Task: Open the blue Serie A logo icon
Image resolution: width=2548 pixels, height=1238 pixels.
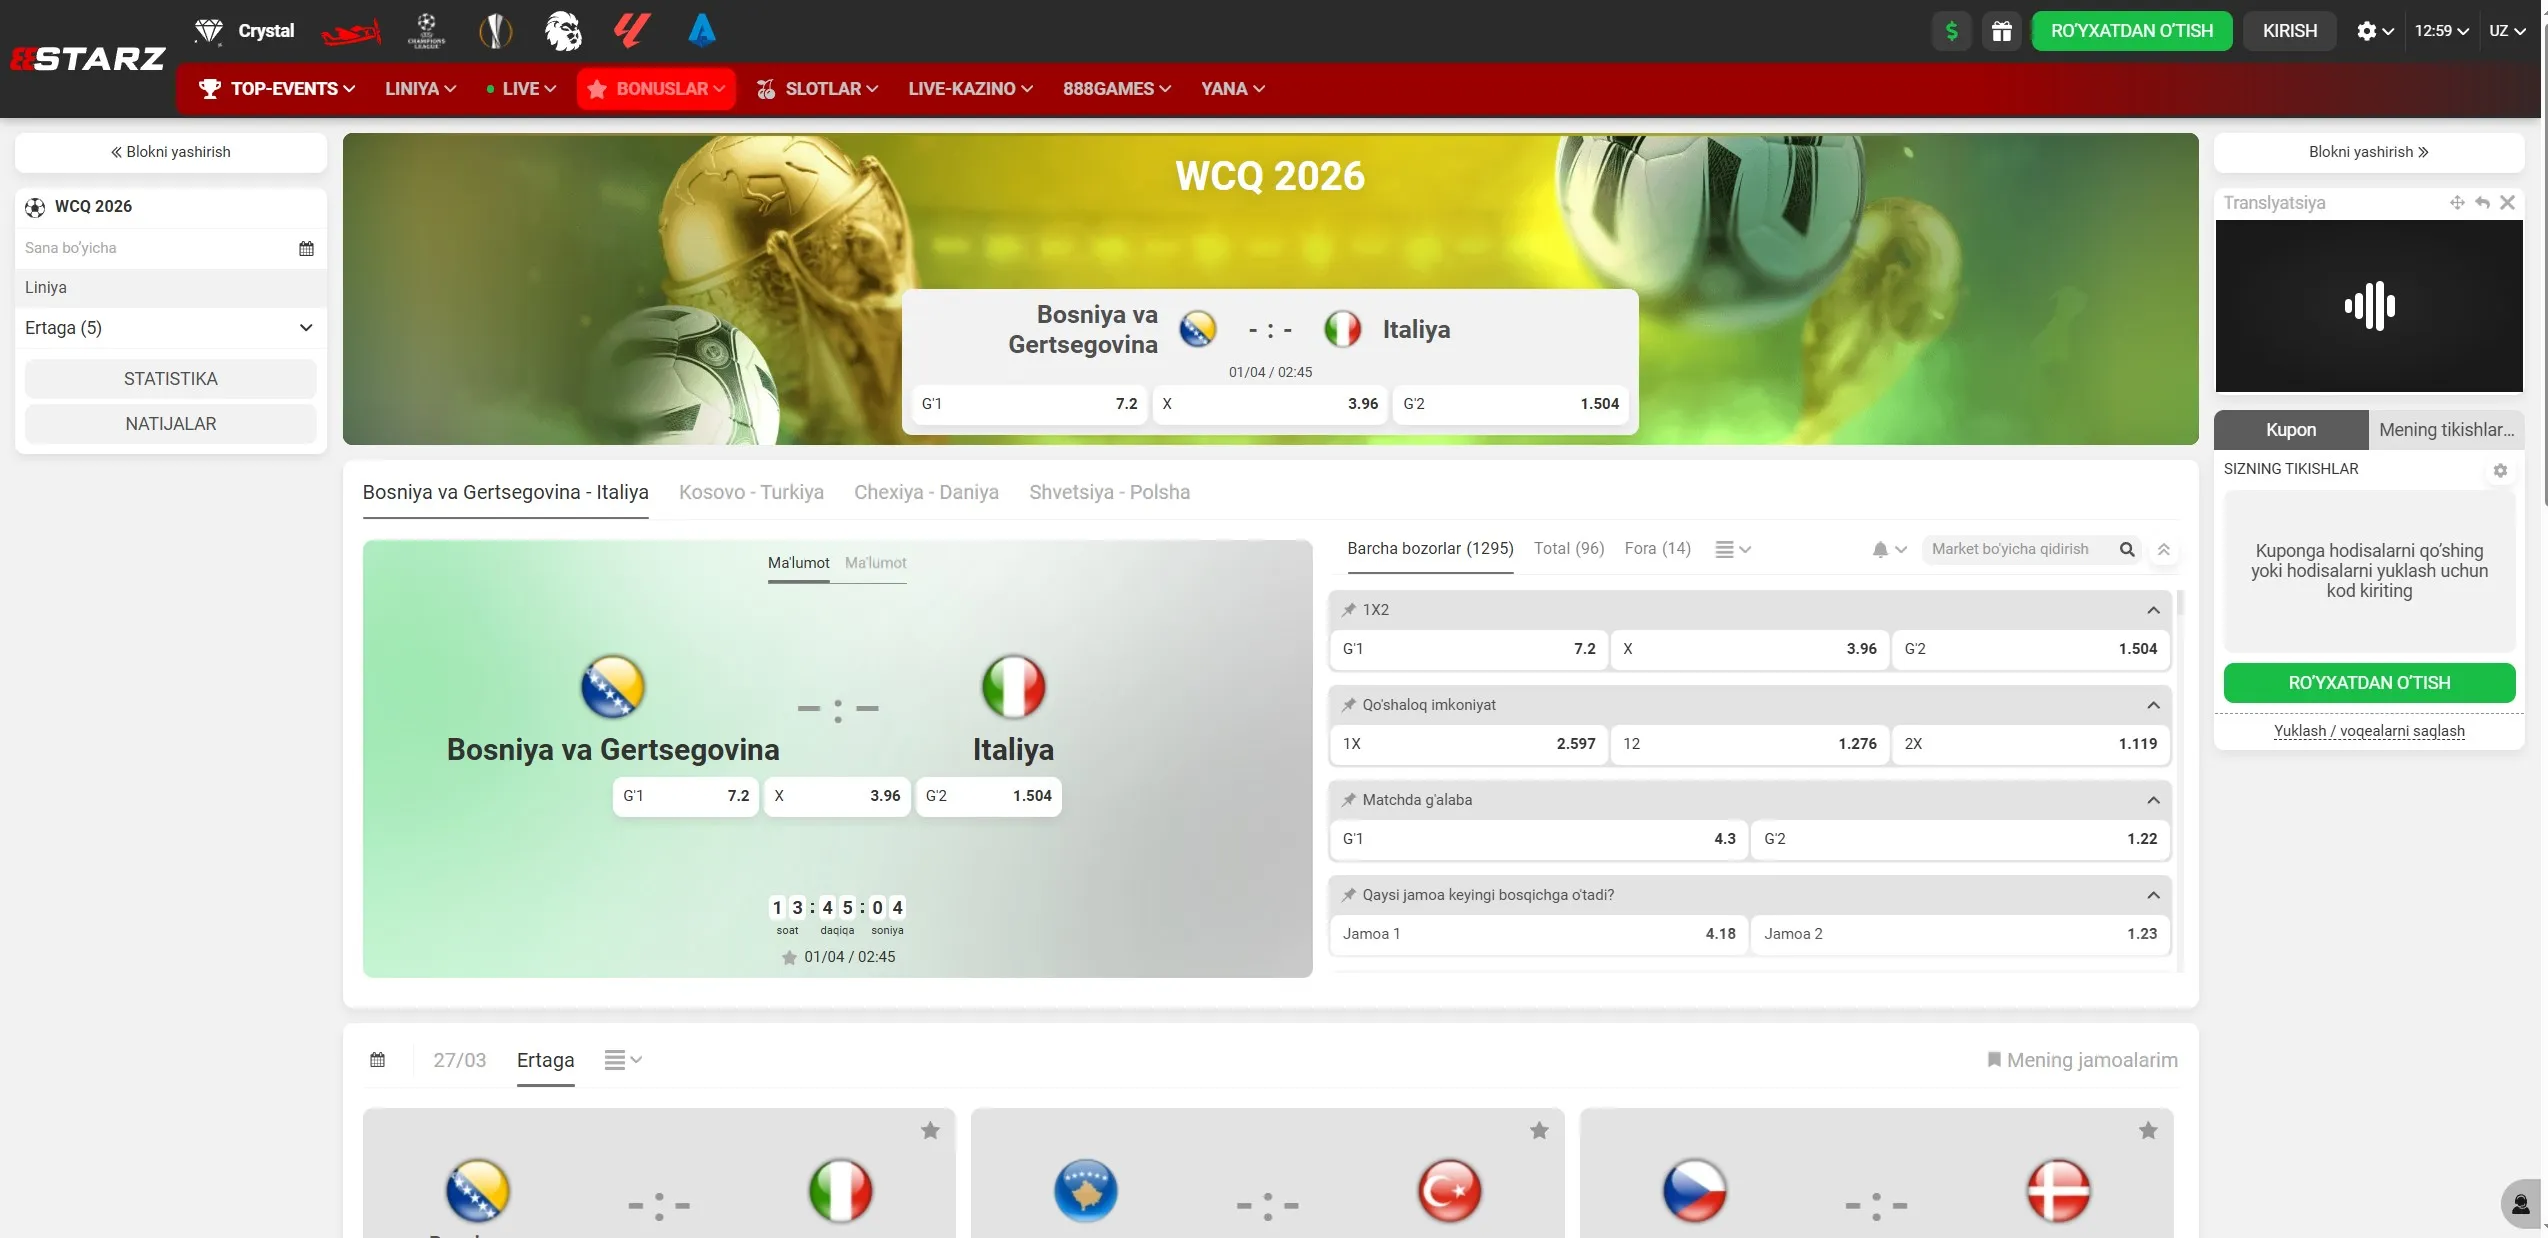Action: [x=702, y=31]
